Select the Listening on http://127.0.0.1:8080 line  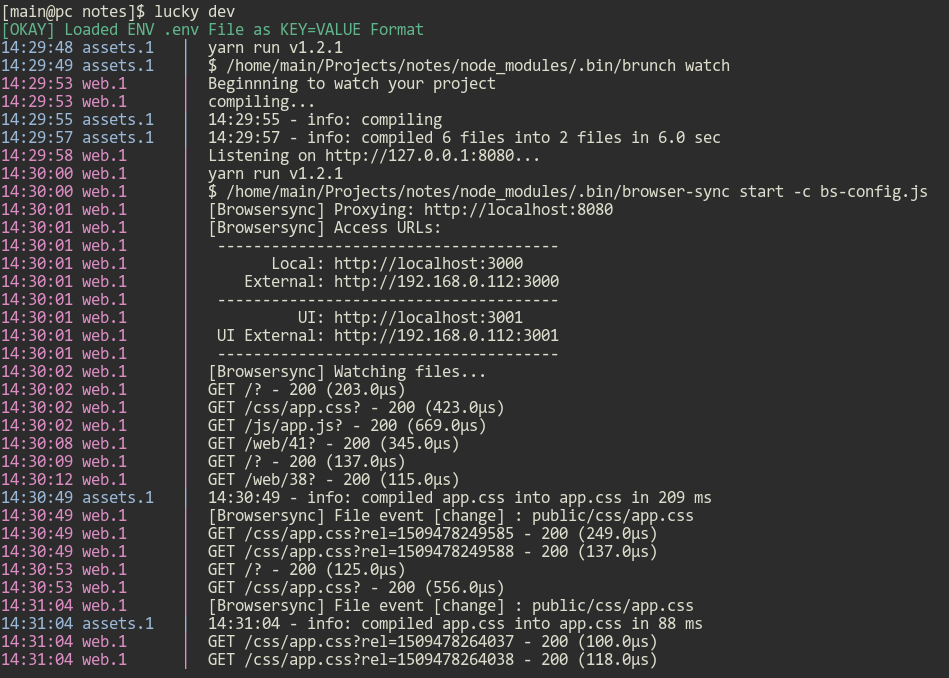point(373,156)
